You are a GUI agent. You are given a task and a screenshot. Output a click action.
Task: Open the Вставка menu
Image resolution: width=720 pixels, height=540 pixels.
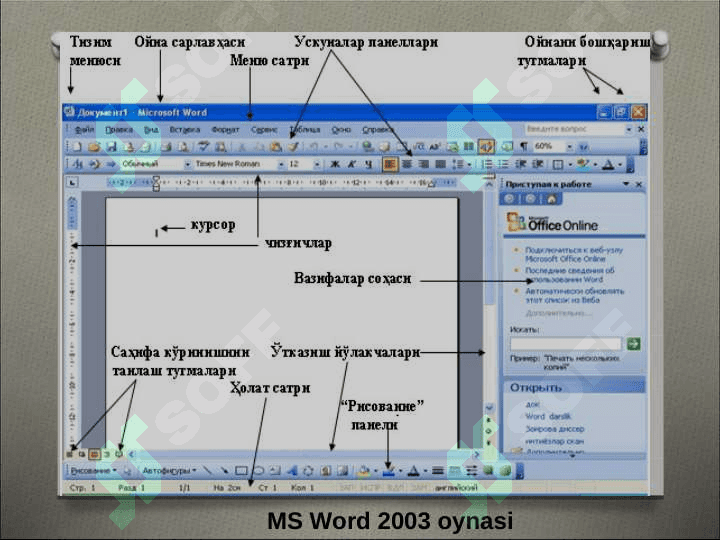[x=185, y=130]
